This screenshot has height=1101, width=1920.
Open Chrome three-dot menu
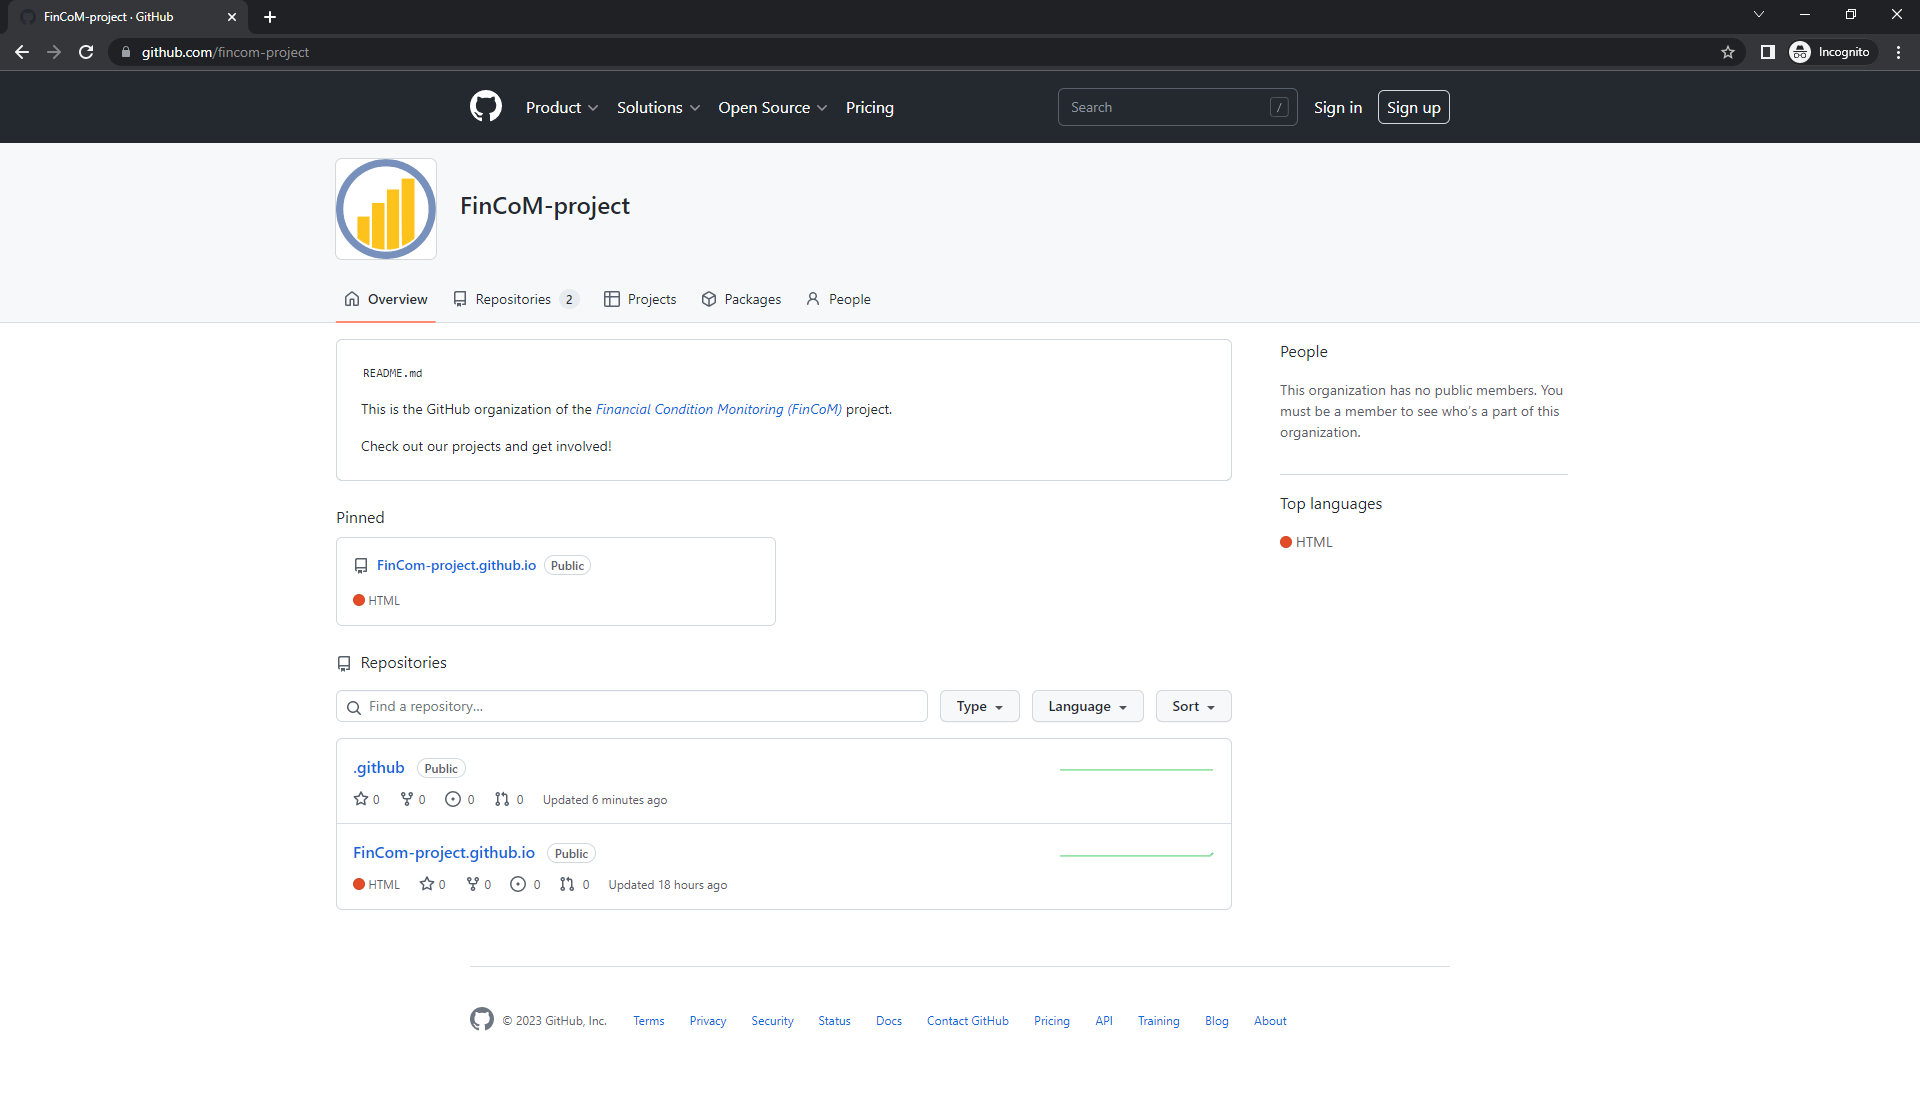coord(1899,52)
